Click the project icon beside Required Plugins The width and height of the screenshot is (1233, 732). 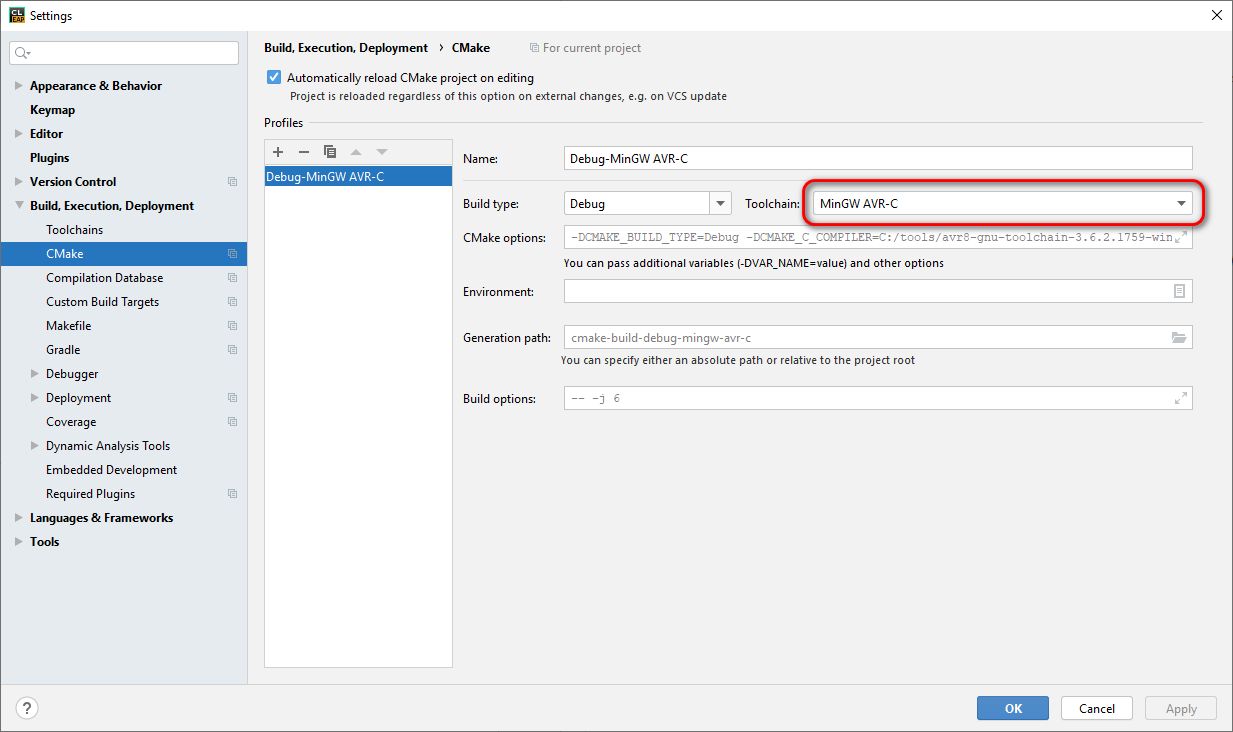coord(232,494)
